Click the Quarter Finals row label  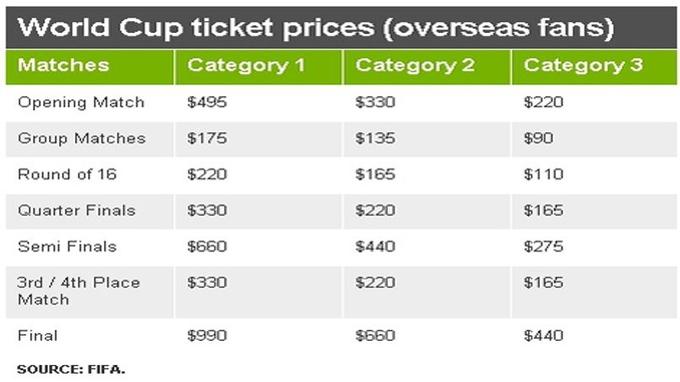click(x=77, y=210)
